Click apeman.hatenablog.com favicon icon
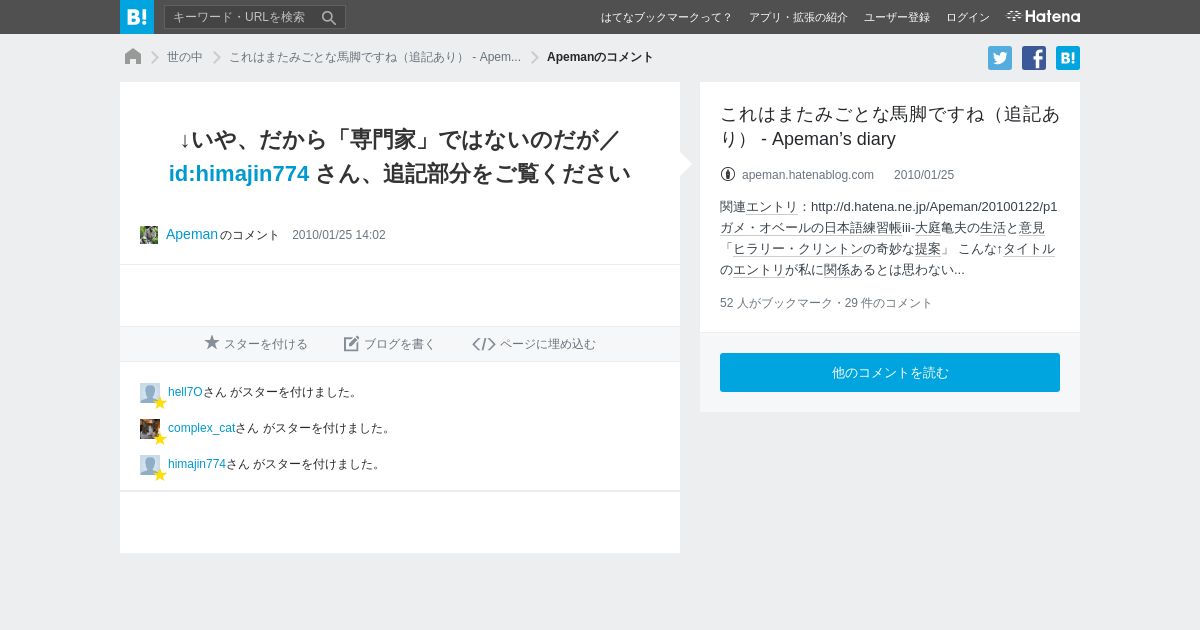 pyautogui.click(x=728, y=174)
